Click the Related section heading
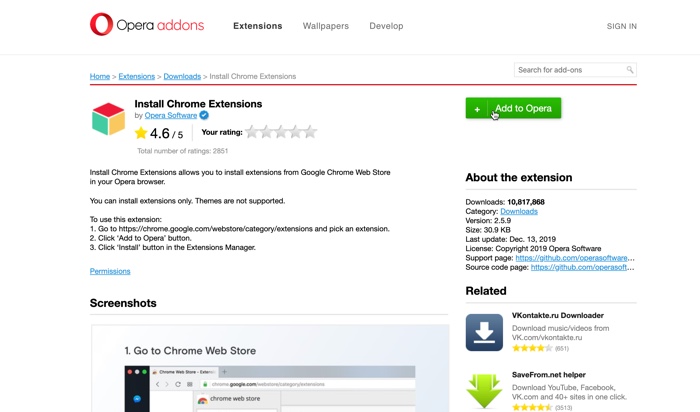The height and width of the screenshot is (412, 700). point(486,291)
